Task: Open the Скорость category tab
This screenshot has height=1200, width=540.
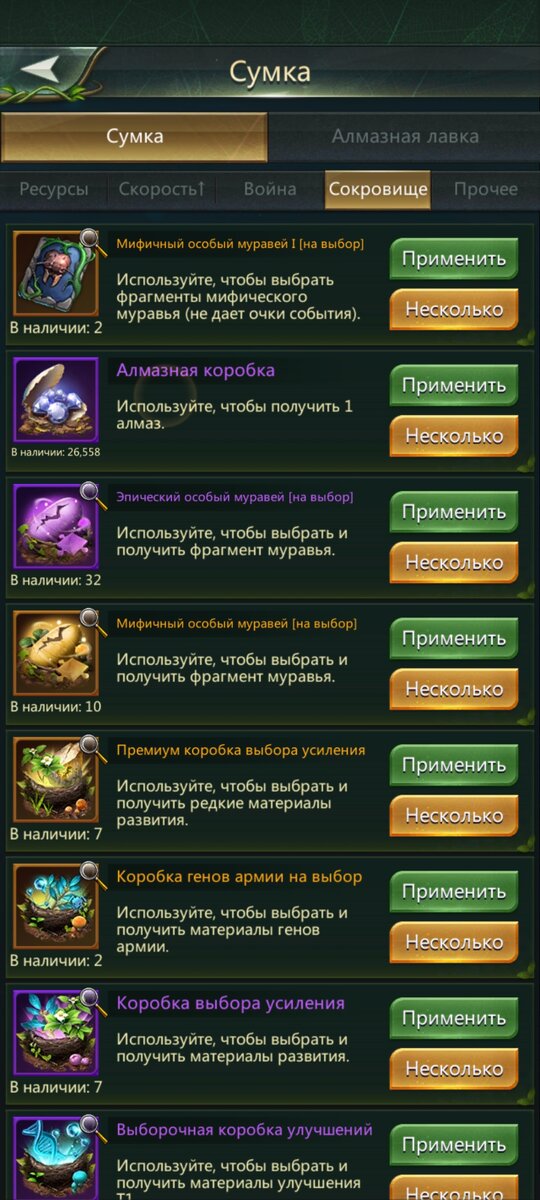Action: click(162, 189)
